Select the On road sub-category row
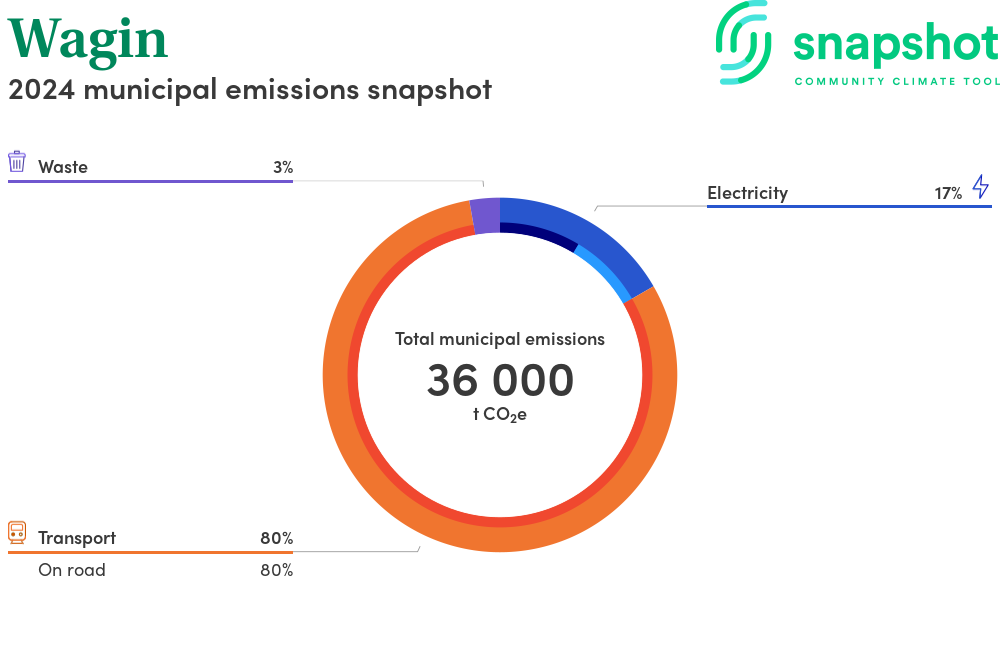 pyautogui.click(x=150, y=570)
